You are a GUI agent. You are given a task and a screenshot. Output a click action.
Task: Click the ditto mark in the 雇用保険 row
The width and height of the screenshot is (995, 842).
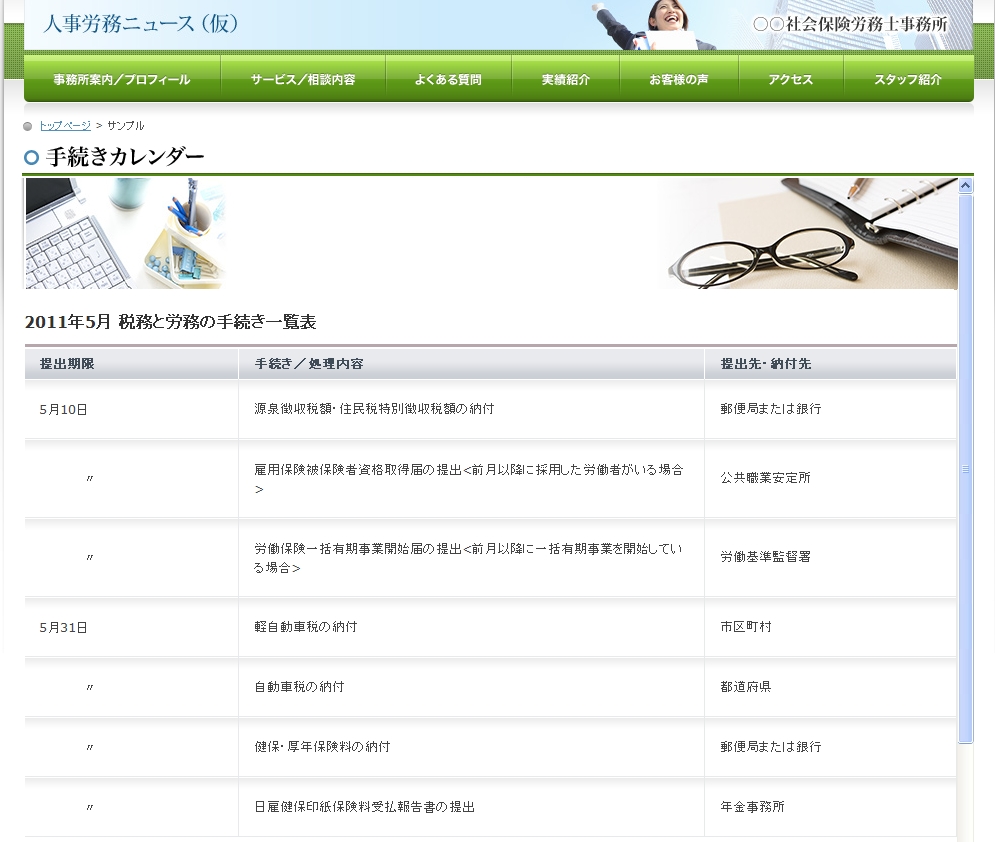tap(89, 478)
